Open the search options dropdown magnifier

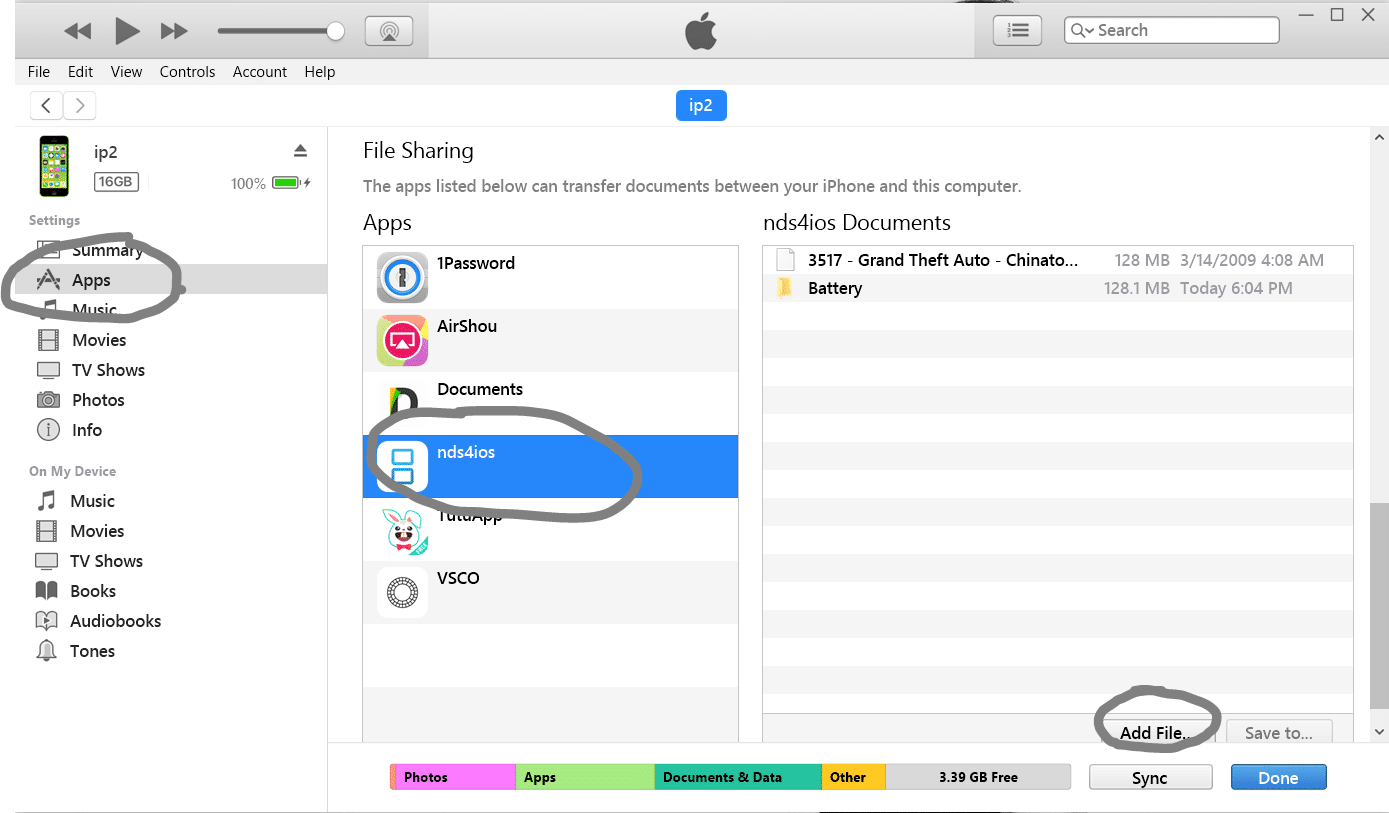[x=1082, y=31]
